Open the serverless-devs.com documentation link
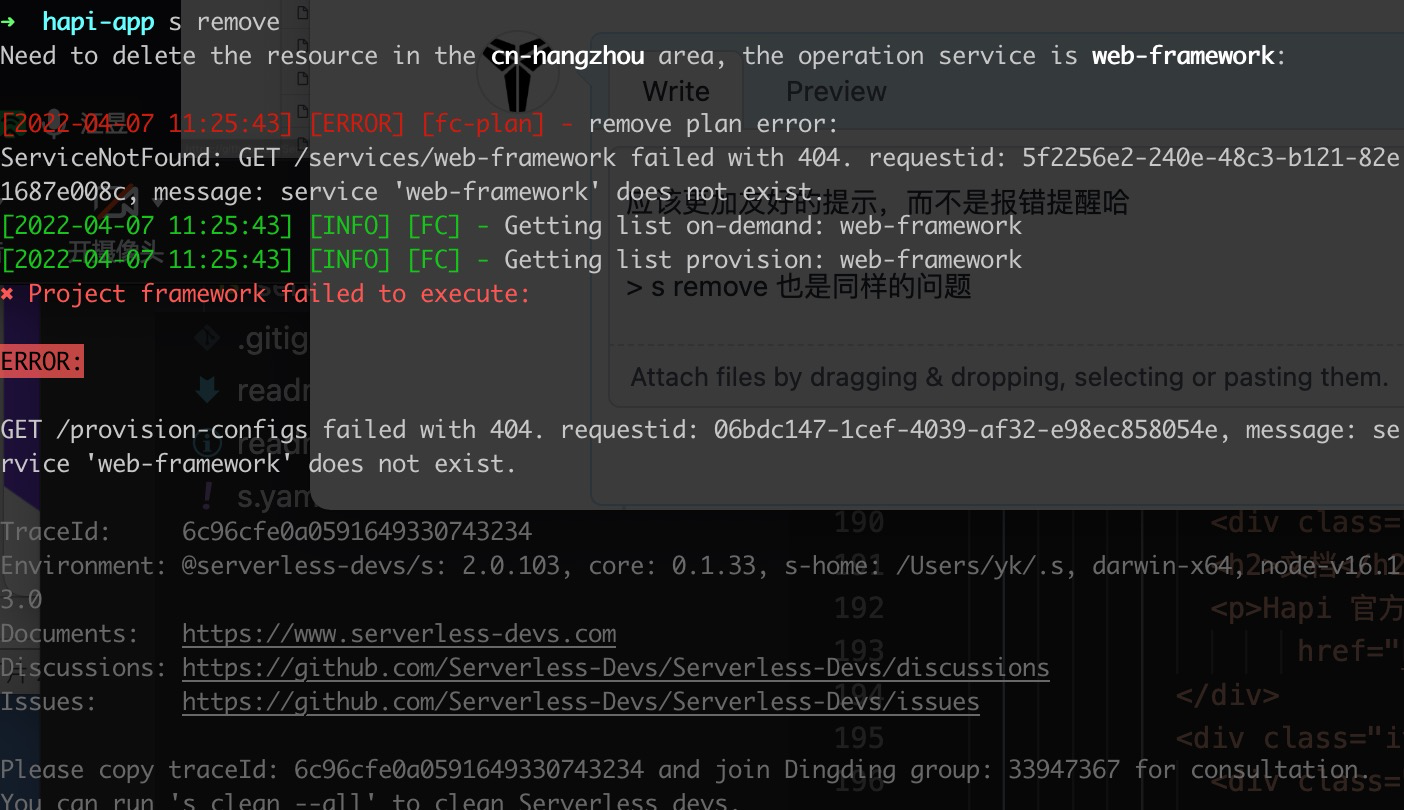This screenshot has height=810, width=1404. [398, 633]
